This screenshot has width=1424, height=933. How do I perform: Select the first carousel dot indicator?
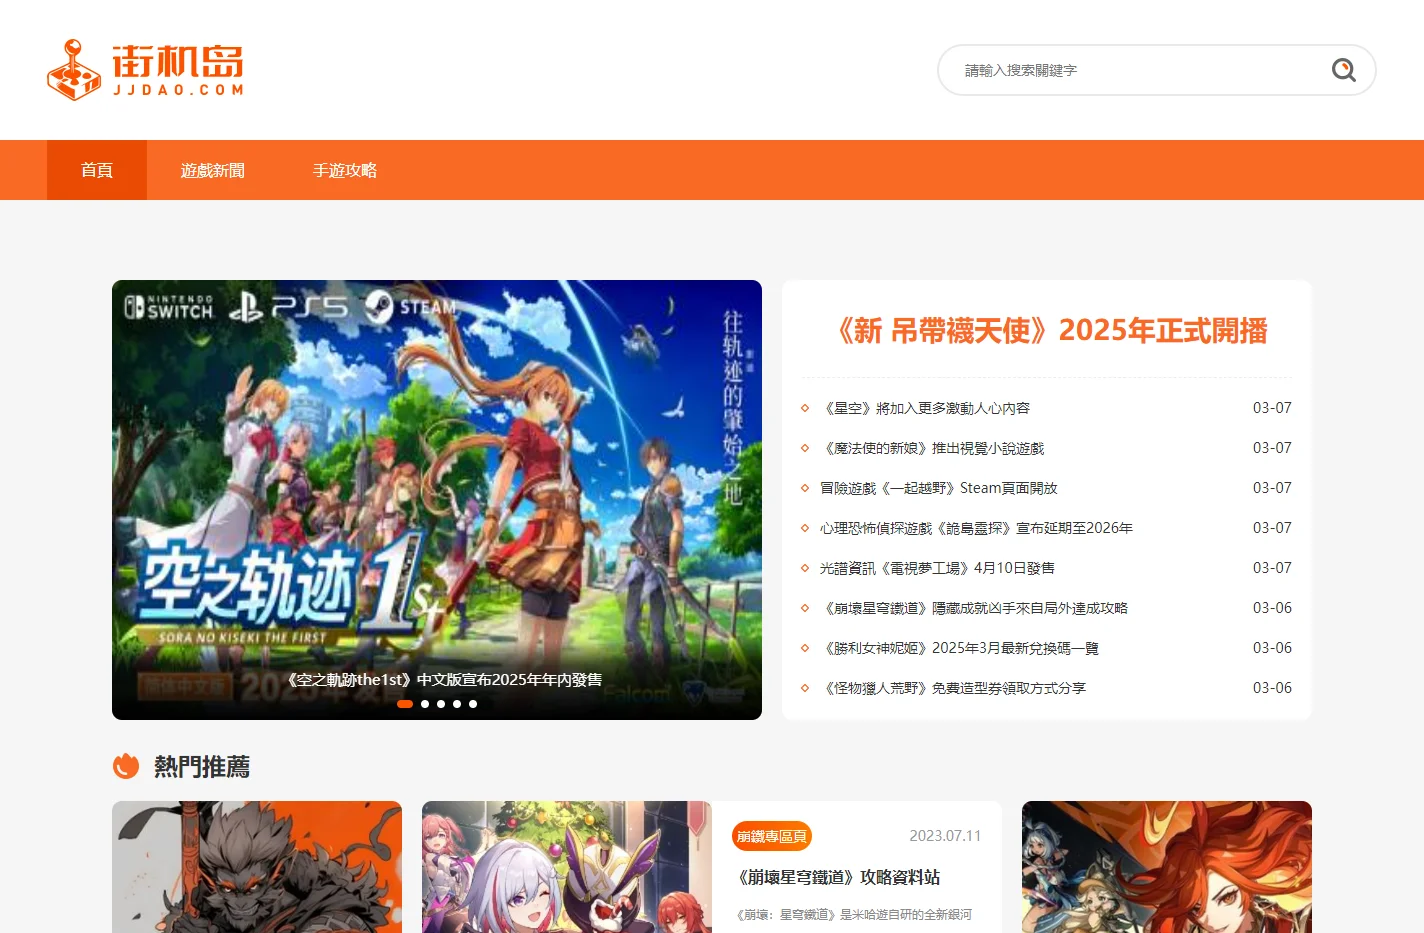coord(405,704)
